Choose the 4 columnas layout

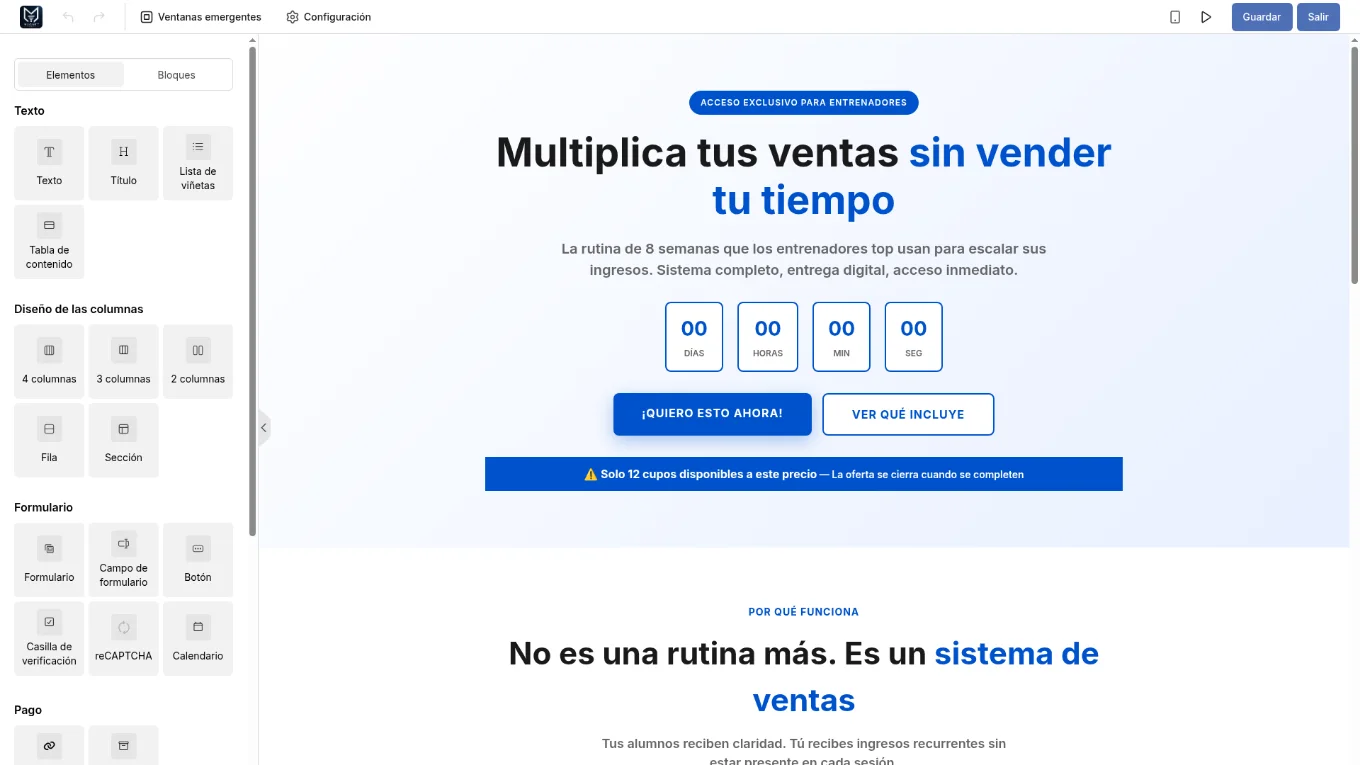click(x=49, y=361)
